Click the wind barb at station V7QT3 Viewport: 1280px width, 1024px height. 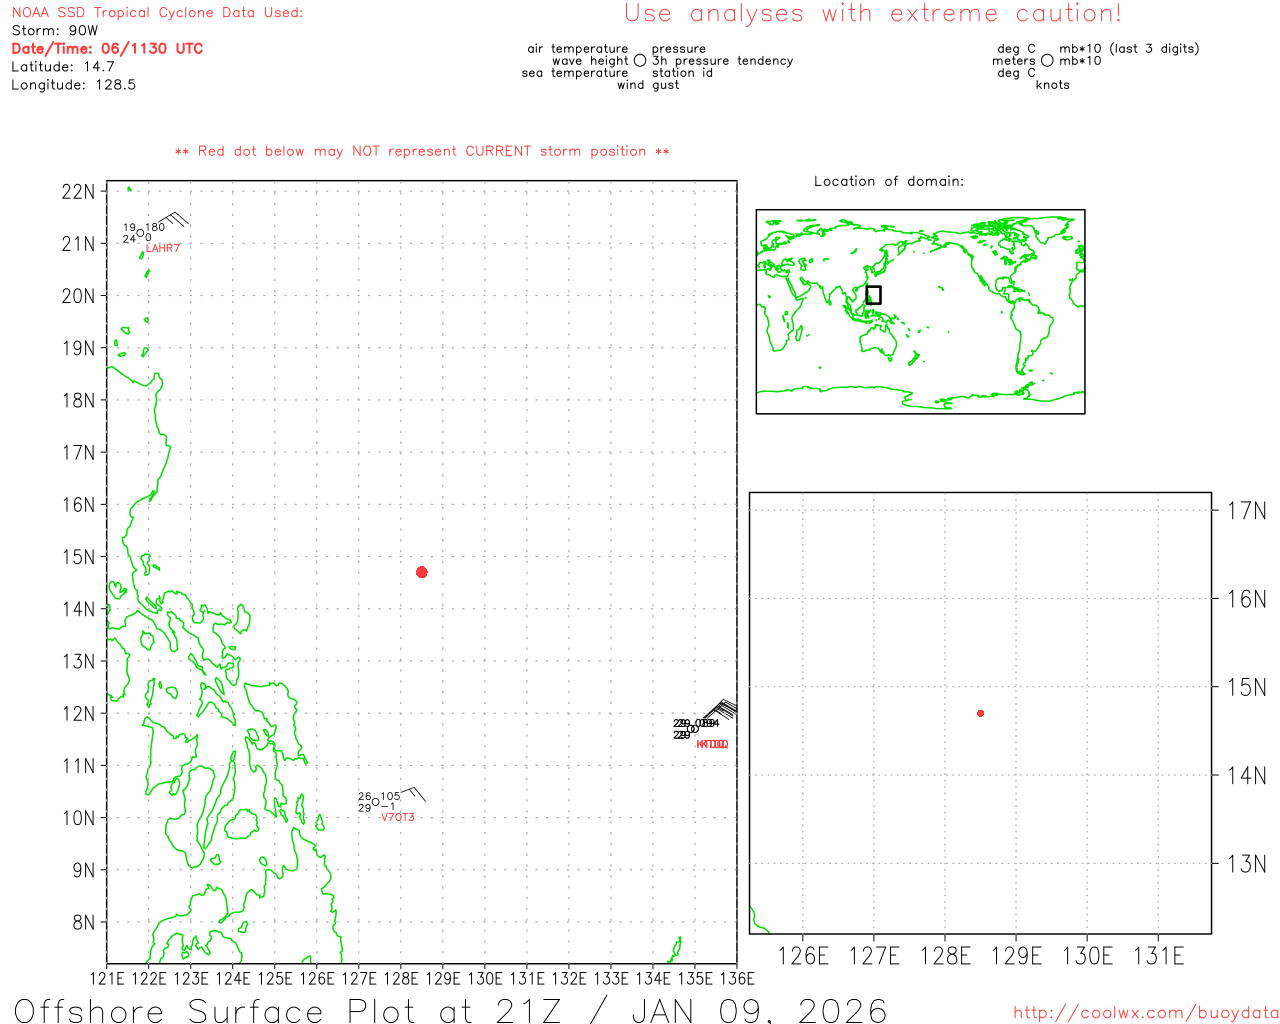tap(413, 794)
